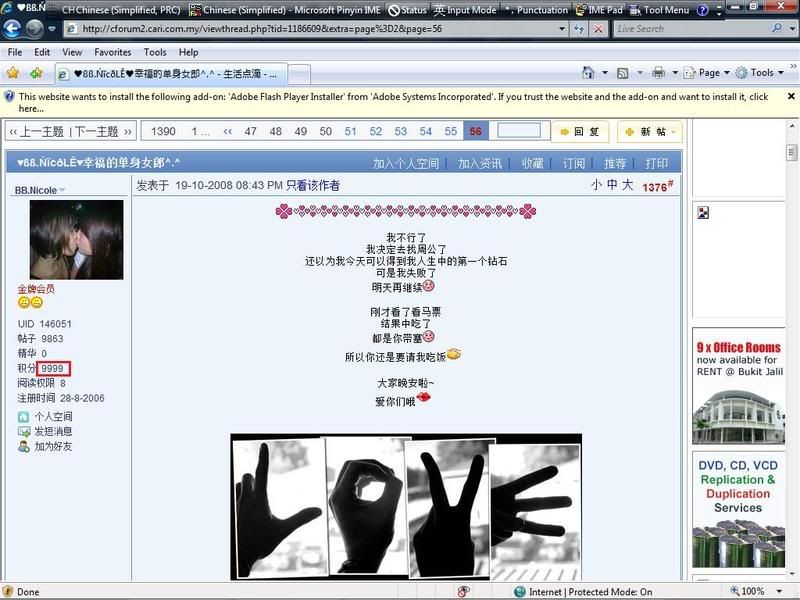
Task: Open the Print options dropdown arrow
Action: [x=674, y=73]
